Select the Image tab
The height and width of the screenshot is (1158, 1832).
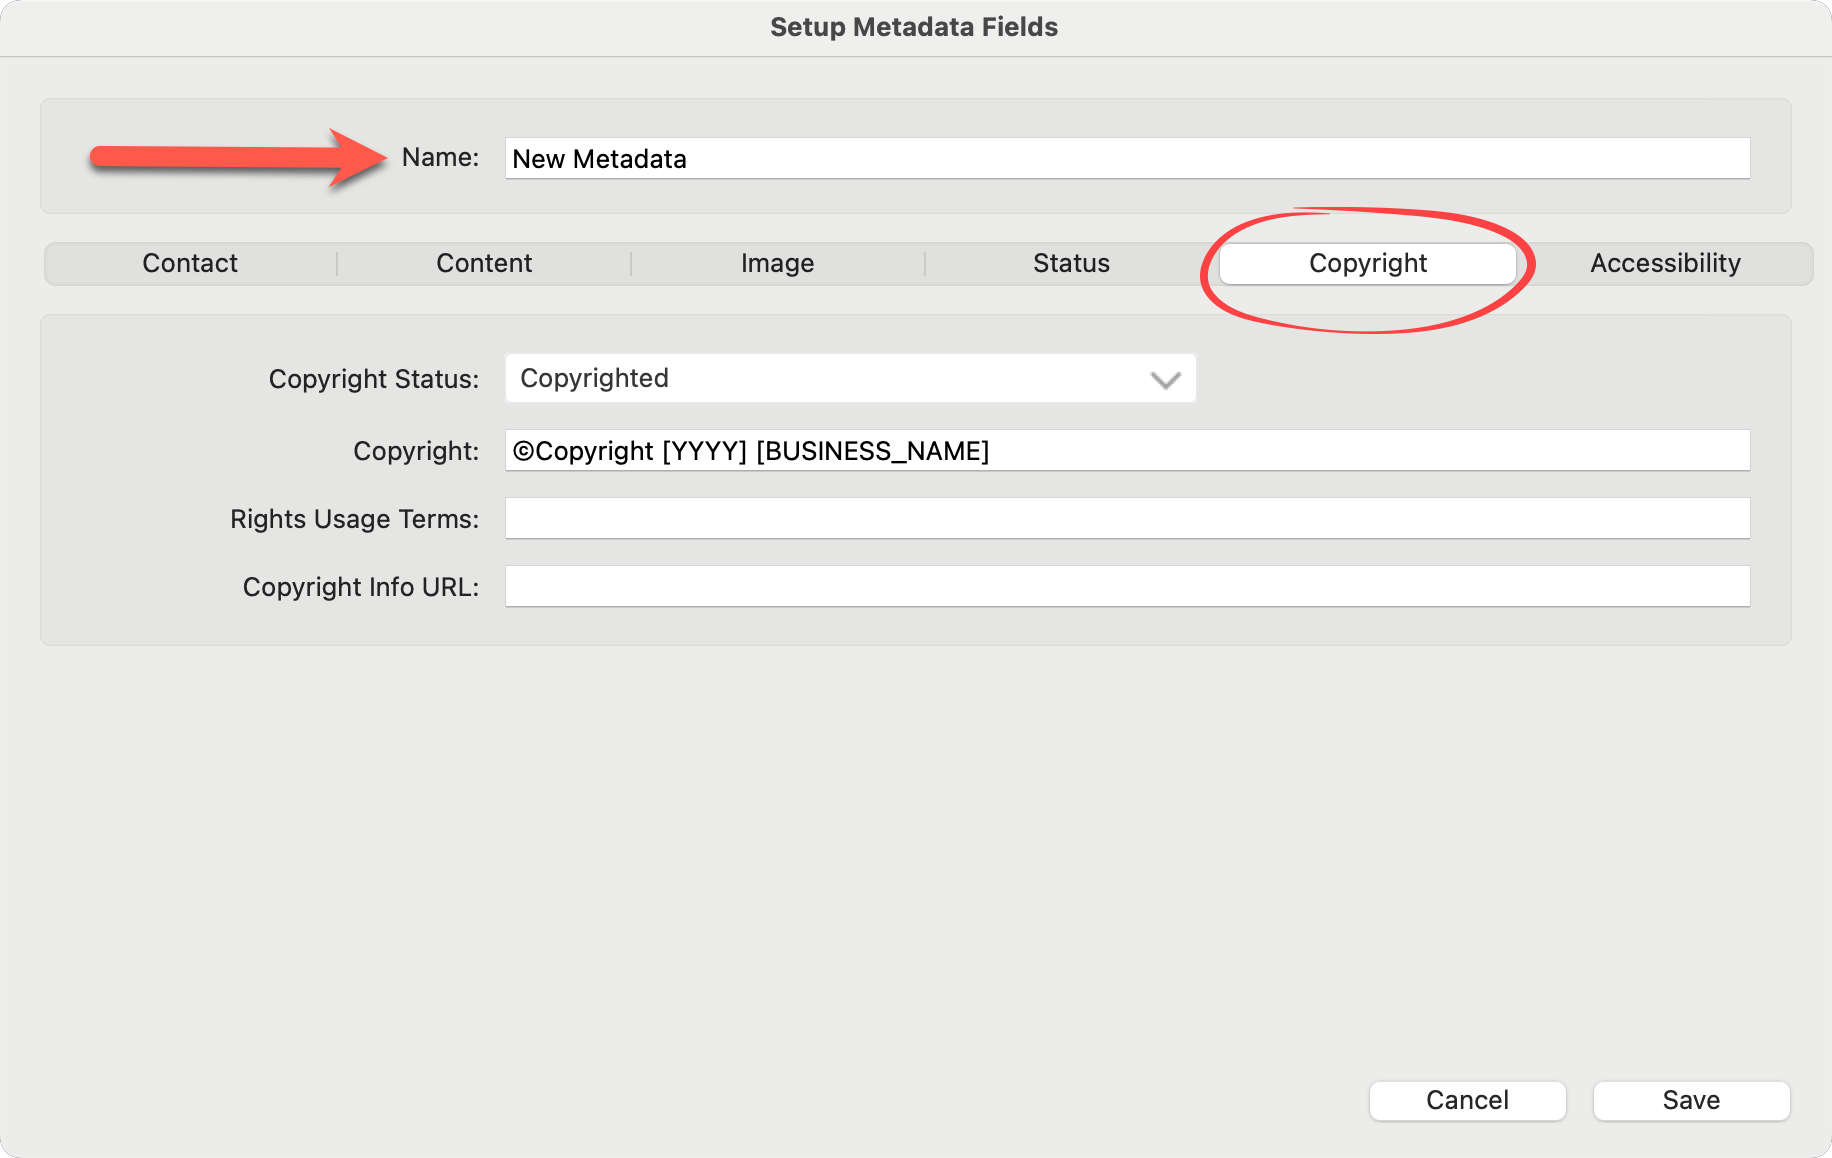777,263
